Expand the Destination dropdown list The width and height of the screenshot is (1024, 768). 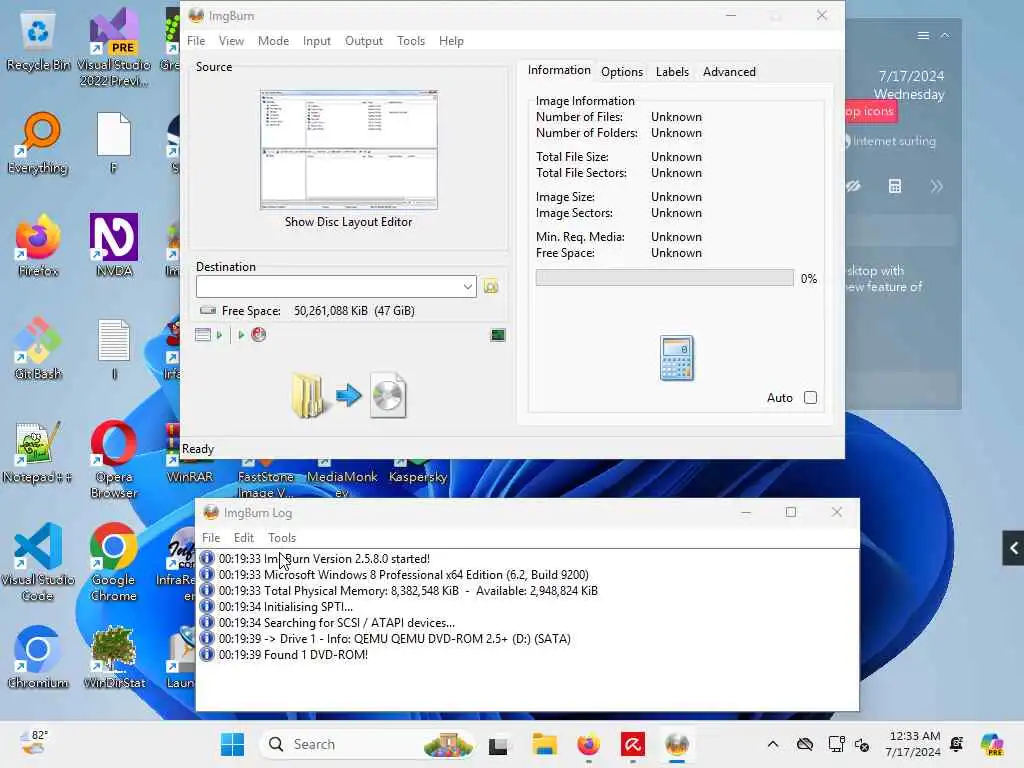[468, 286]
